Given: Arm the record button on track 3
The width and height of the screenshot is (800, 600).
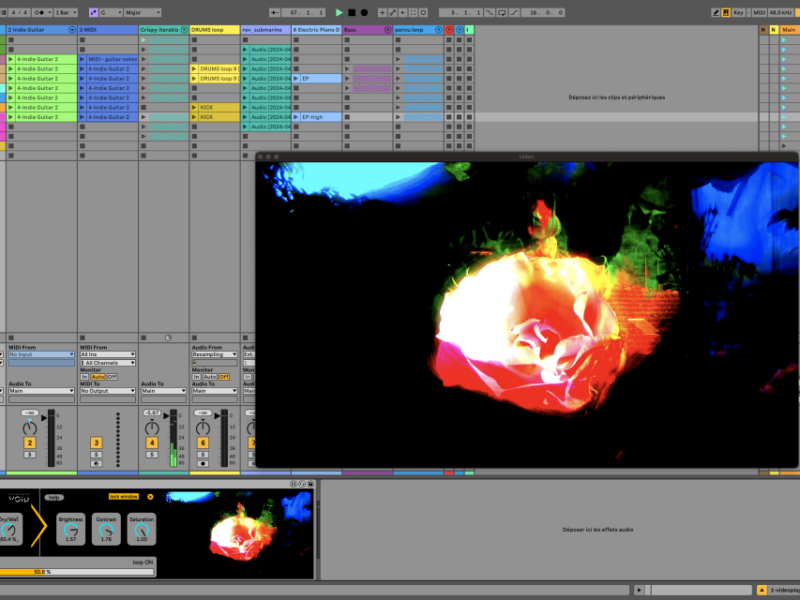Looking at the screenshot, I should click(x=96, y=463).
